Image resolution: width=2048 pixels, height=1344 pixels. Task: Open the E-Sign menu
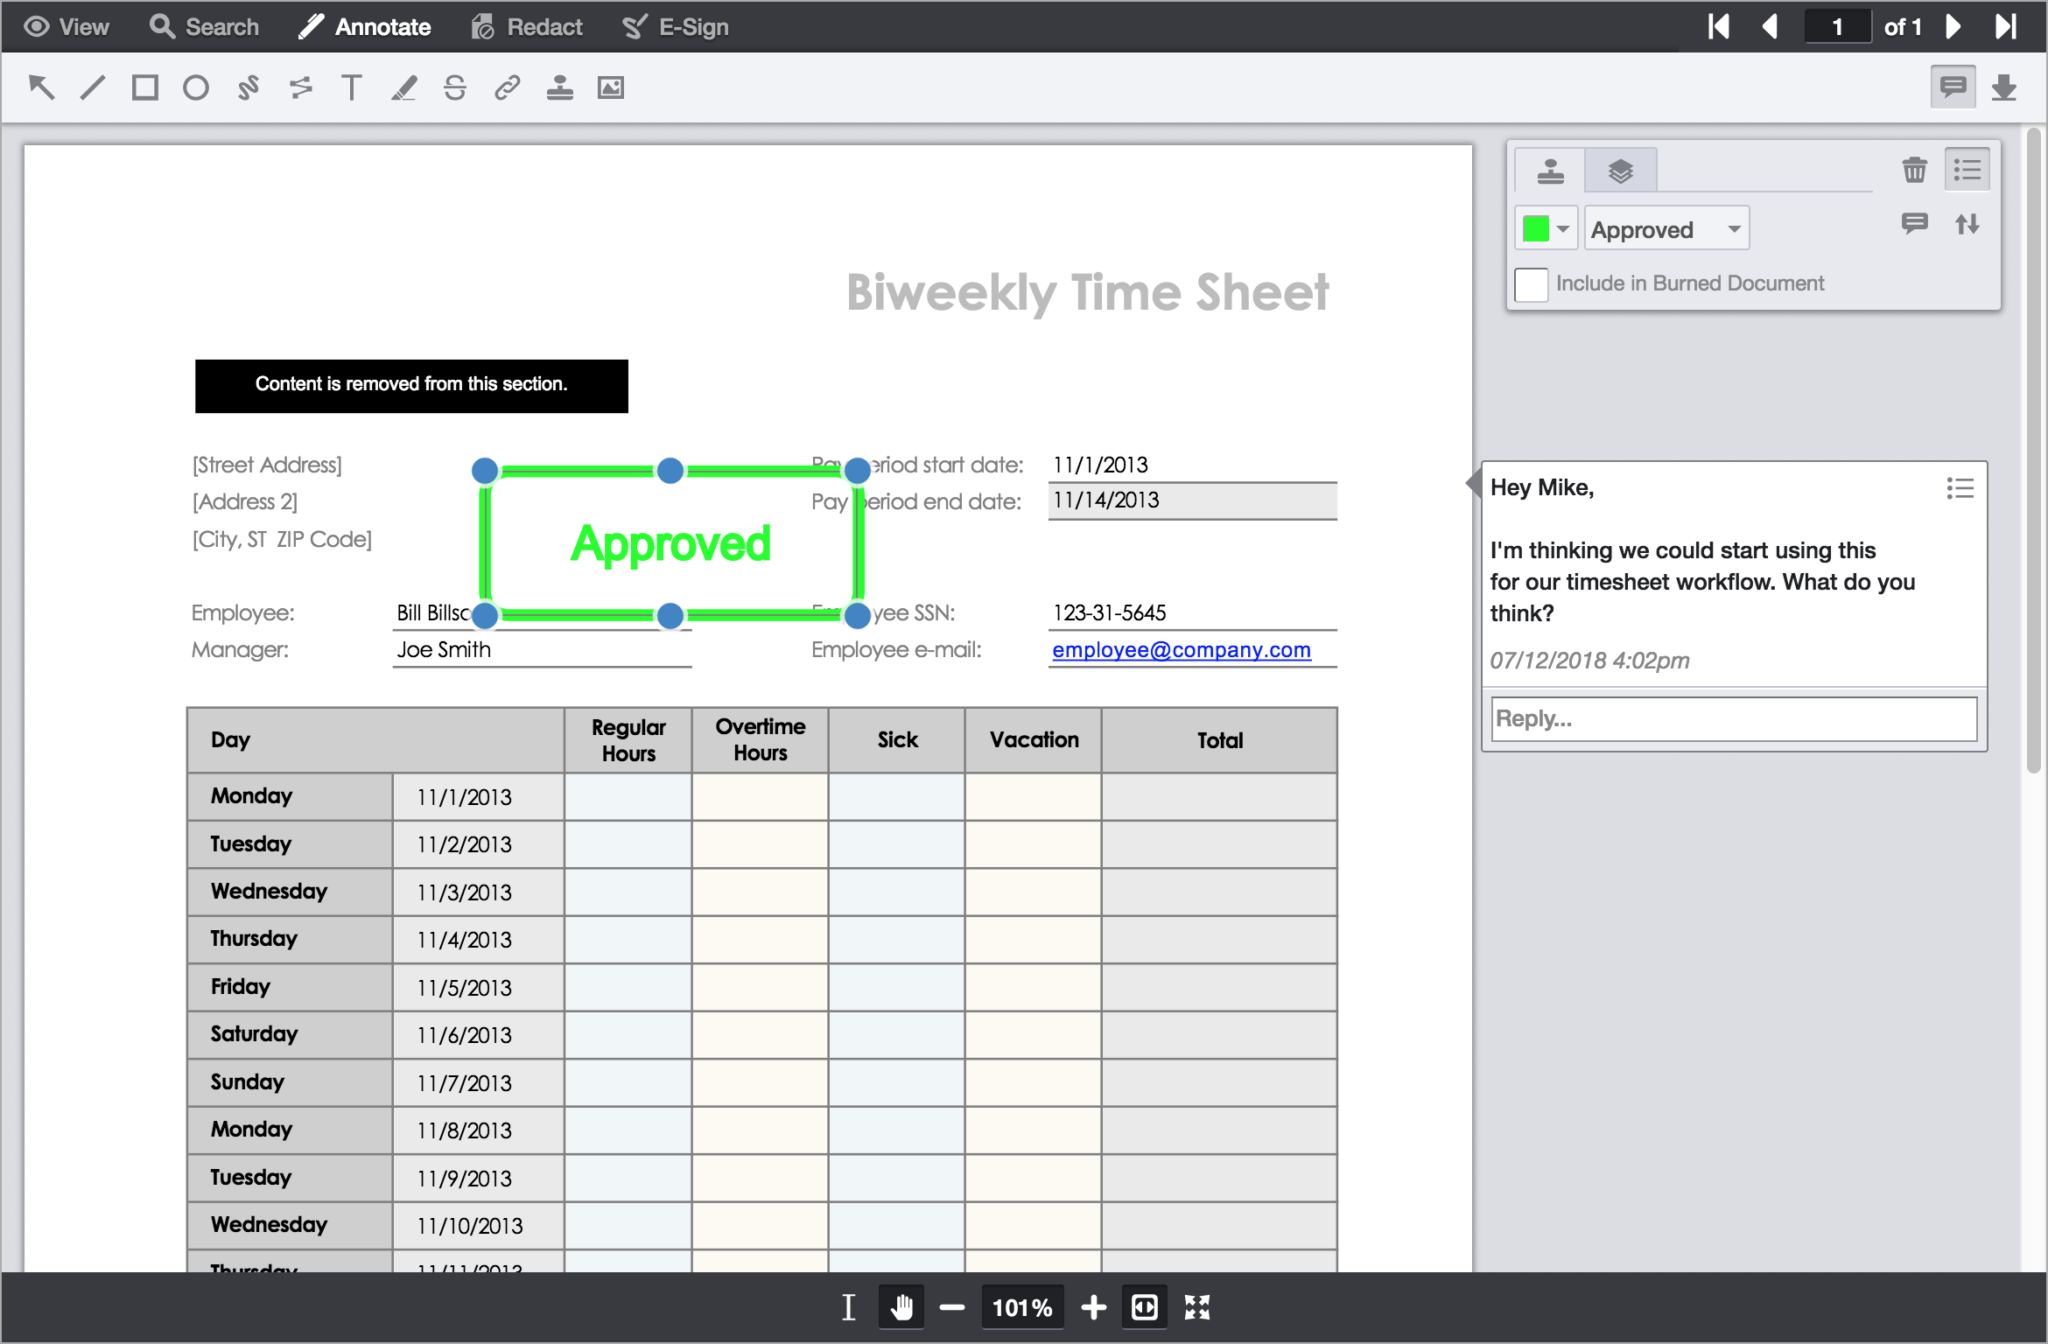pos(676,26)
